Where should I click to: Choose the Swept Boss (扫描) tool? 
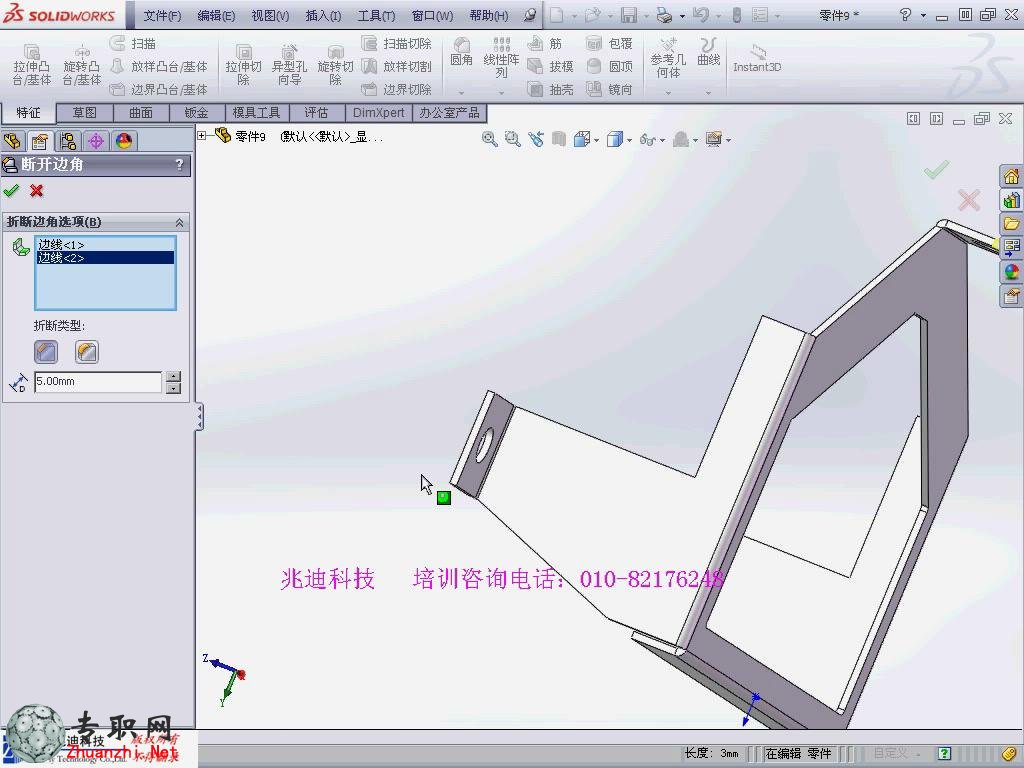click(x=133, y=44)
